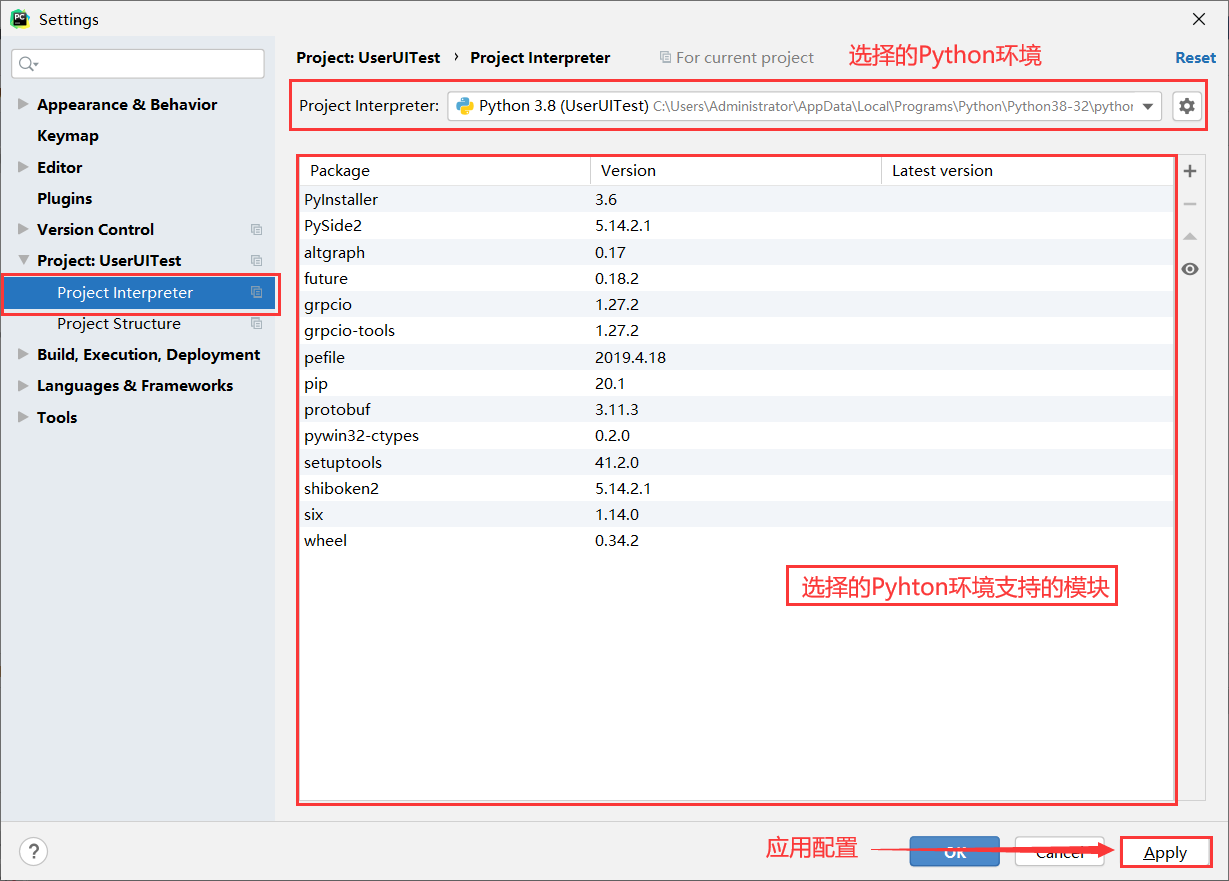Collapse the Project: UserUITest tree node
Image resolution: width=1229 pixels, height=881 pixels.
tap(22, 260)
